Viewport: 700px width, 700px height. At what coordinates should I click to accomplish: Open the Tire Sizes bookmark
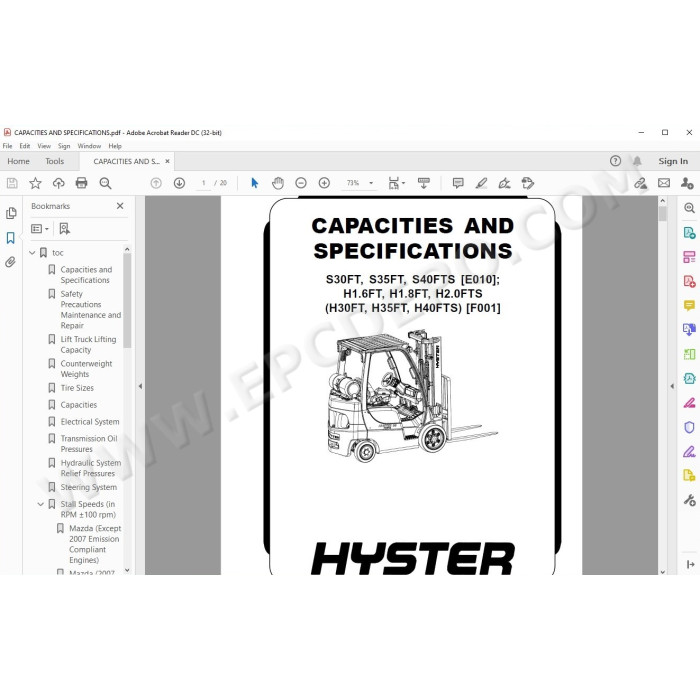(77, 388)
